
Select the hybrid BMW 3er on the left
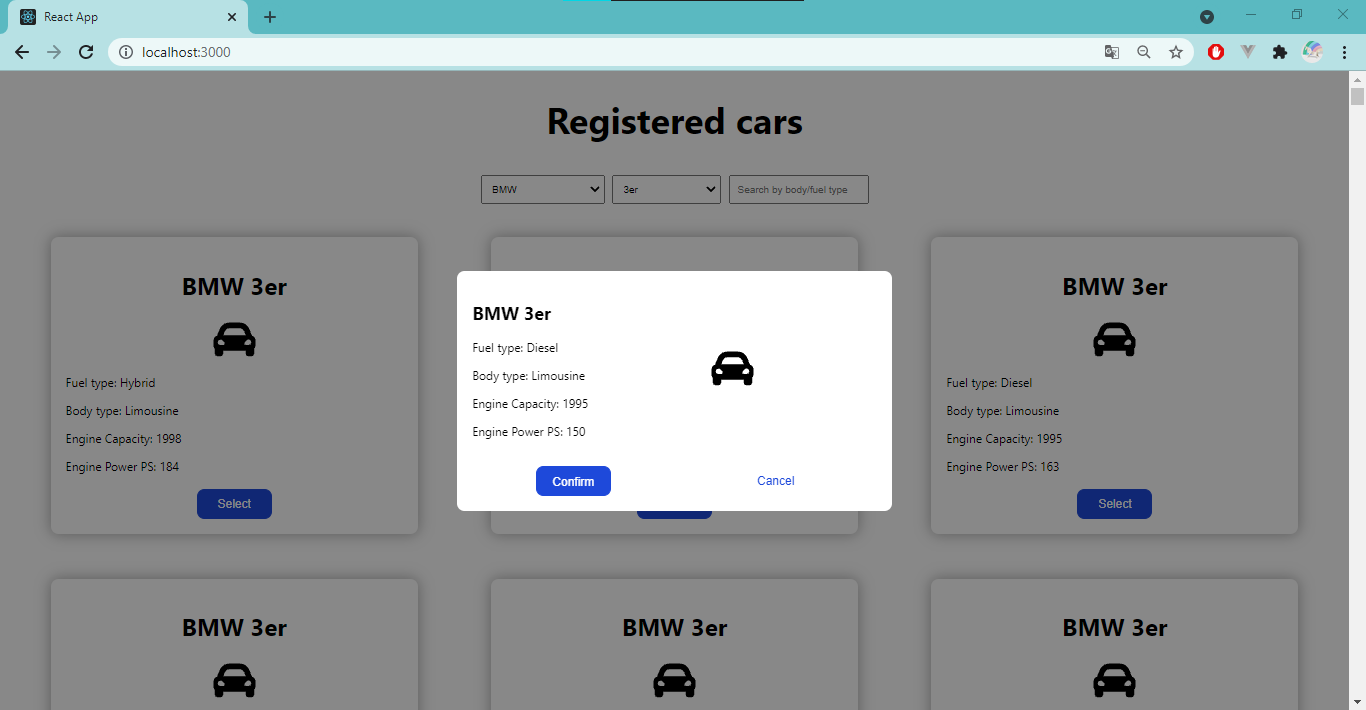(x=234, y=503)
